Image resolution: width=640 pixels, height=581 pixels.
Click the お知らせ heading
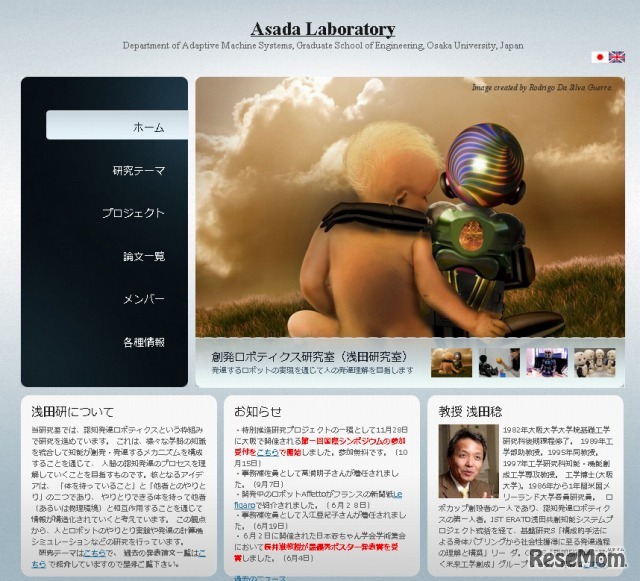(x=258, y=412)
